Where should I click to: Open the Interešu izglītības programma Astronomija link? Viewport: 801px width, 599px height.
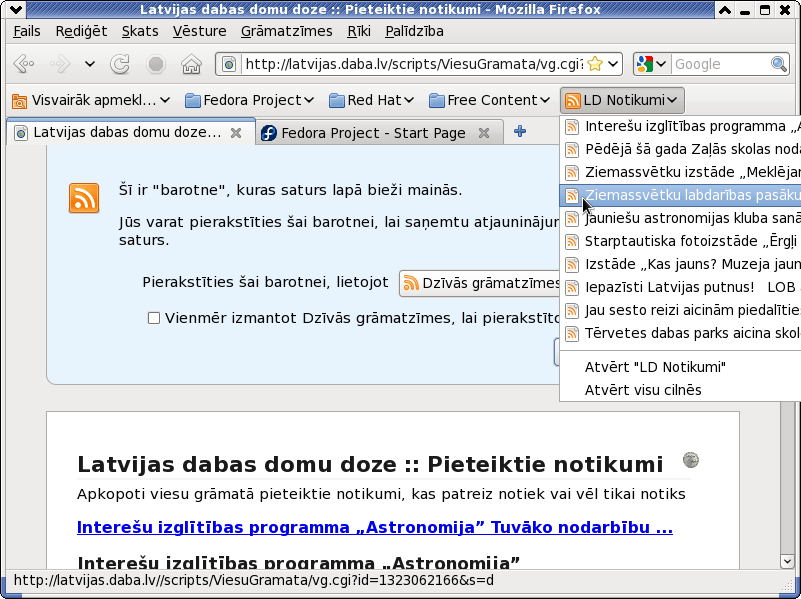(374, 527)
